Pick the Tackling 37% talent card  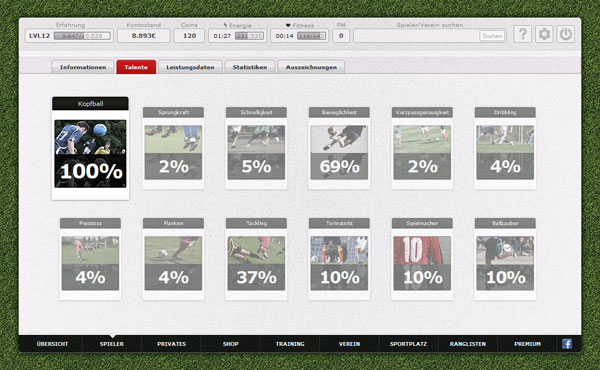tap(256, 259)
